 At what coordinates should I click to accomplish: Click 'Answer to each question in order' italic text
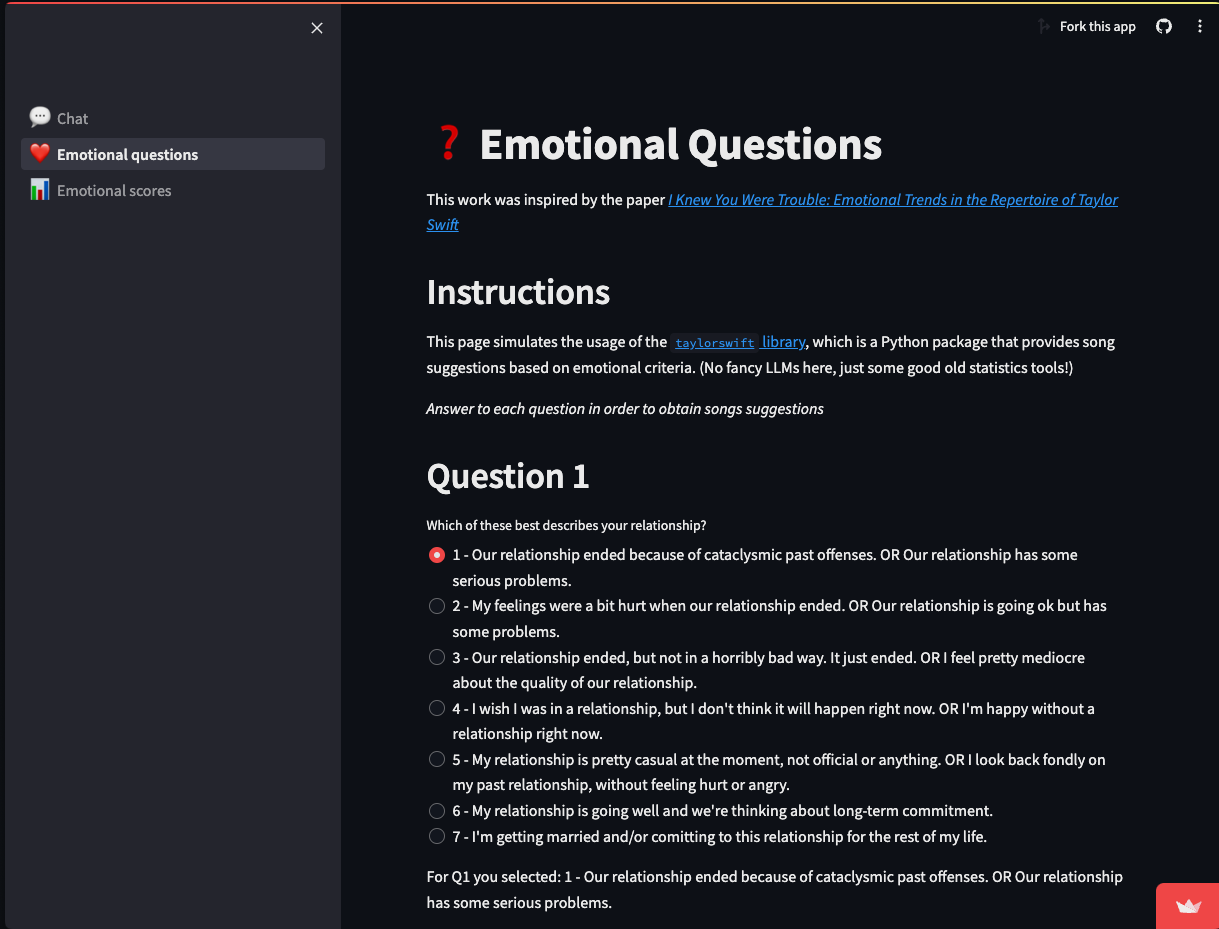pos(625,409)
